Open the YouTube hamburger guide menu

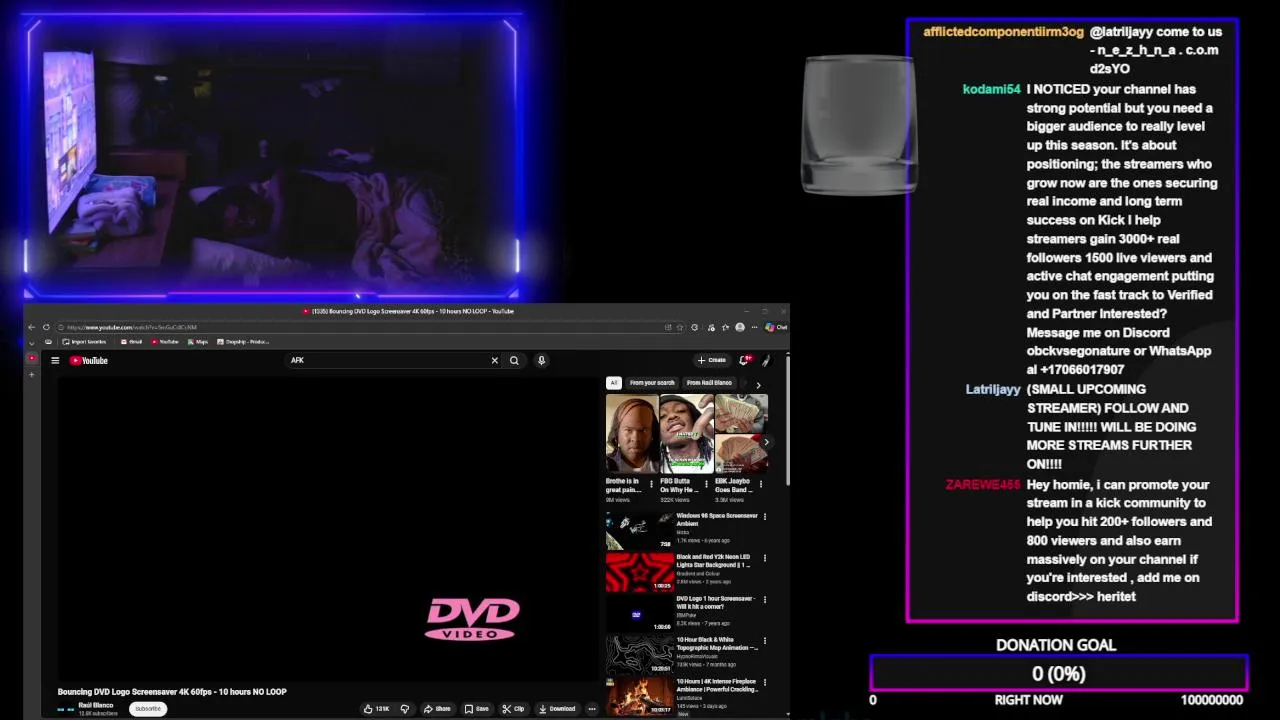(55, 360)
